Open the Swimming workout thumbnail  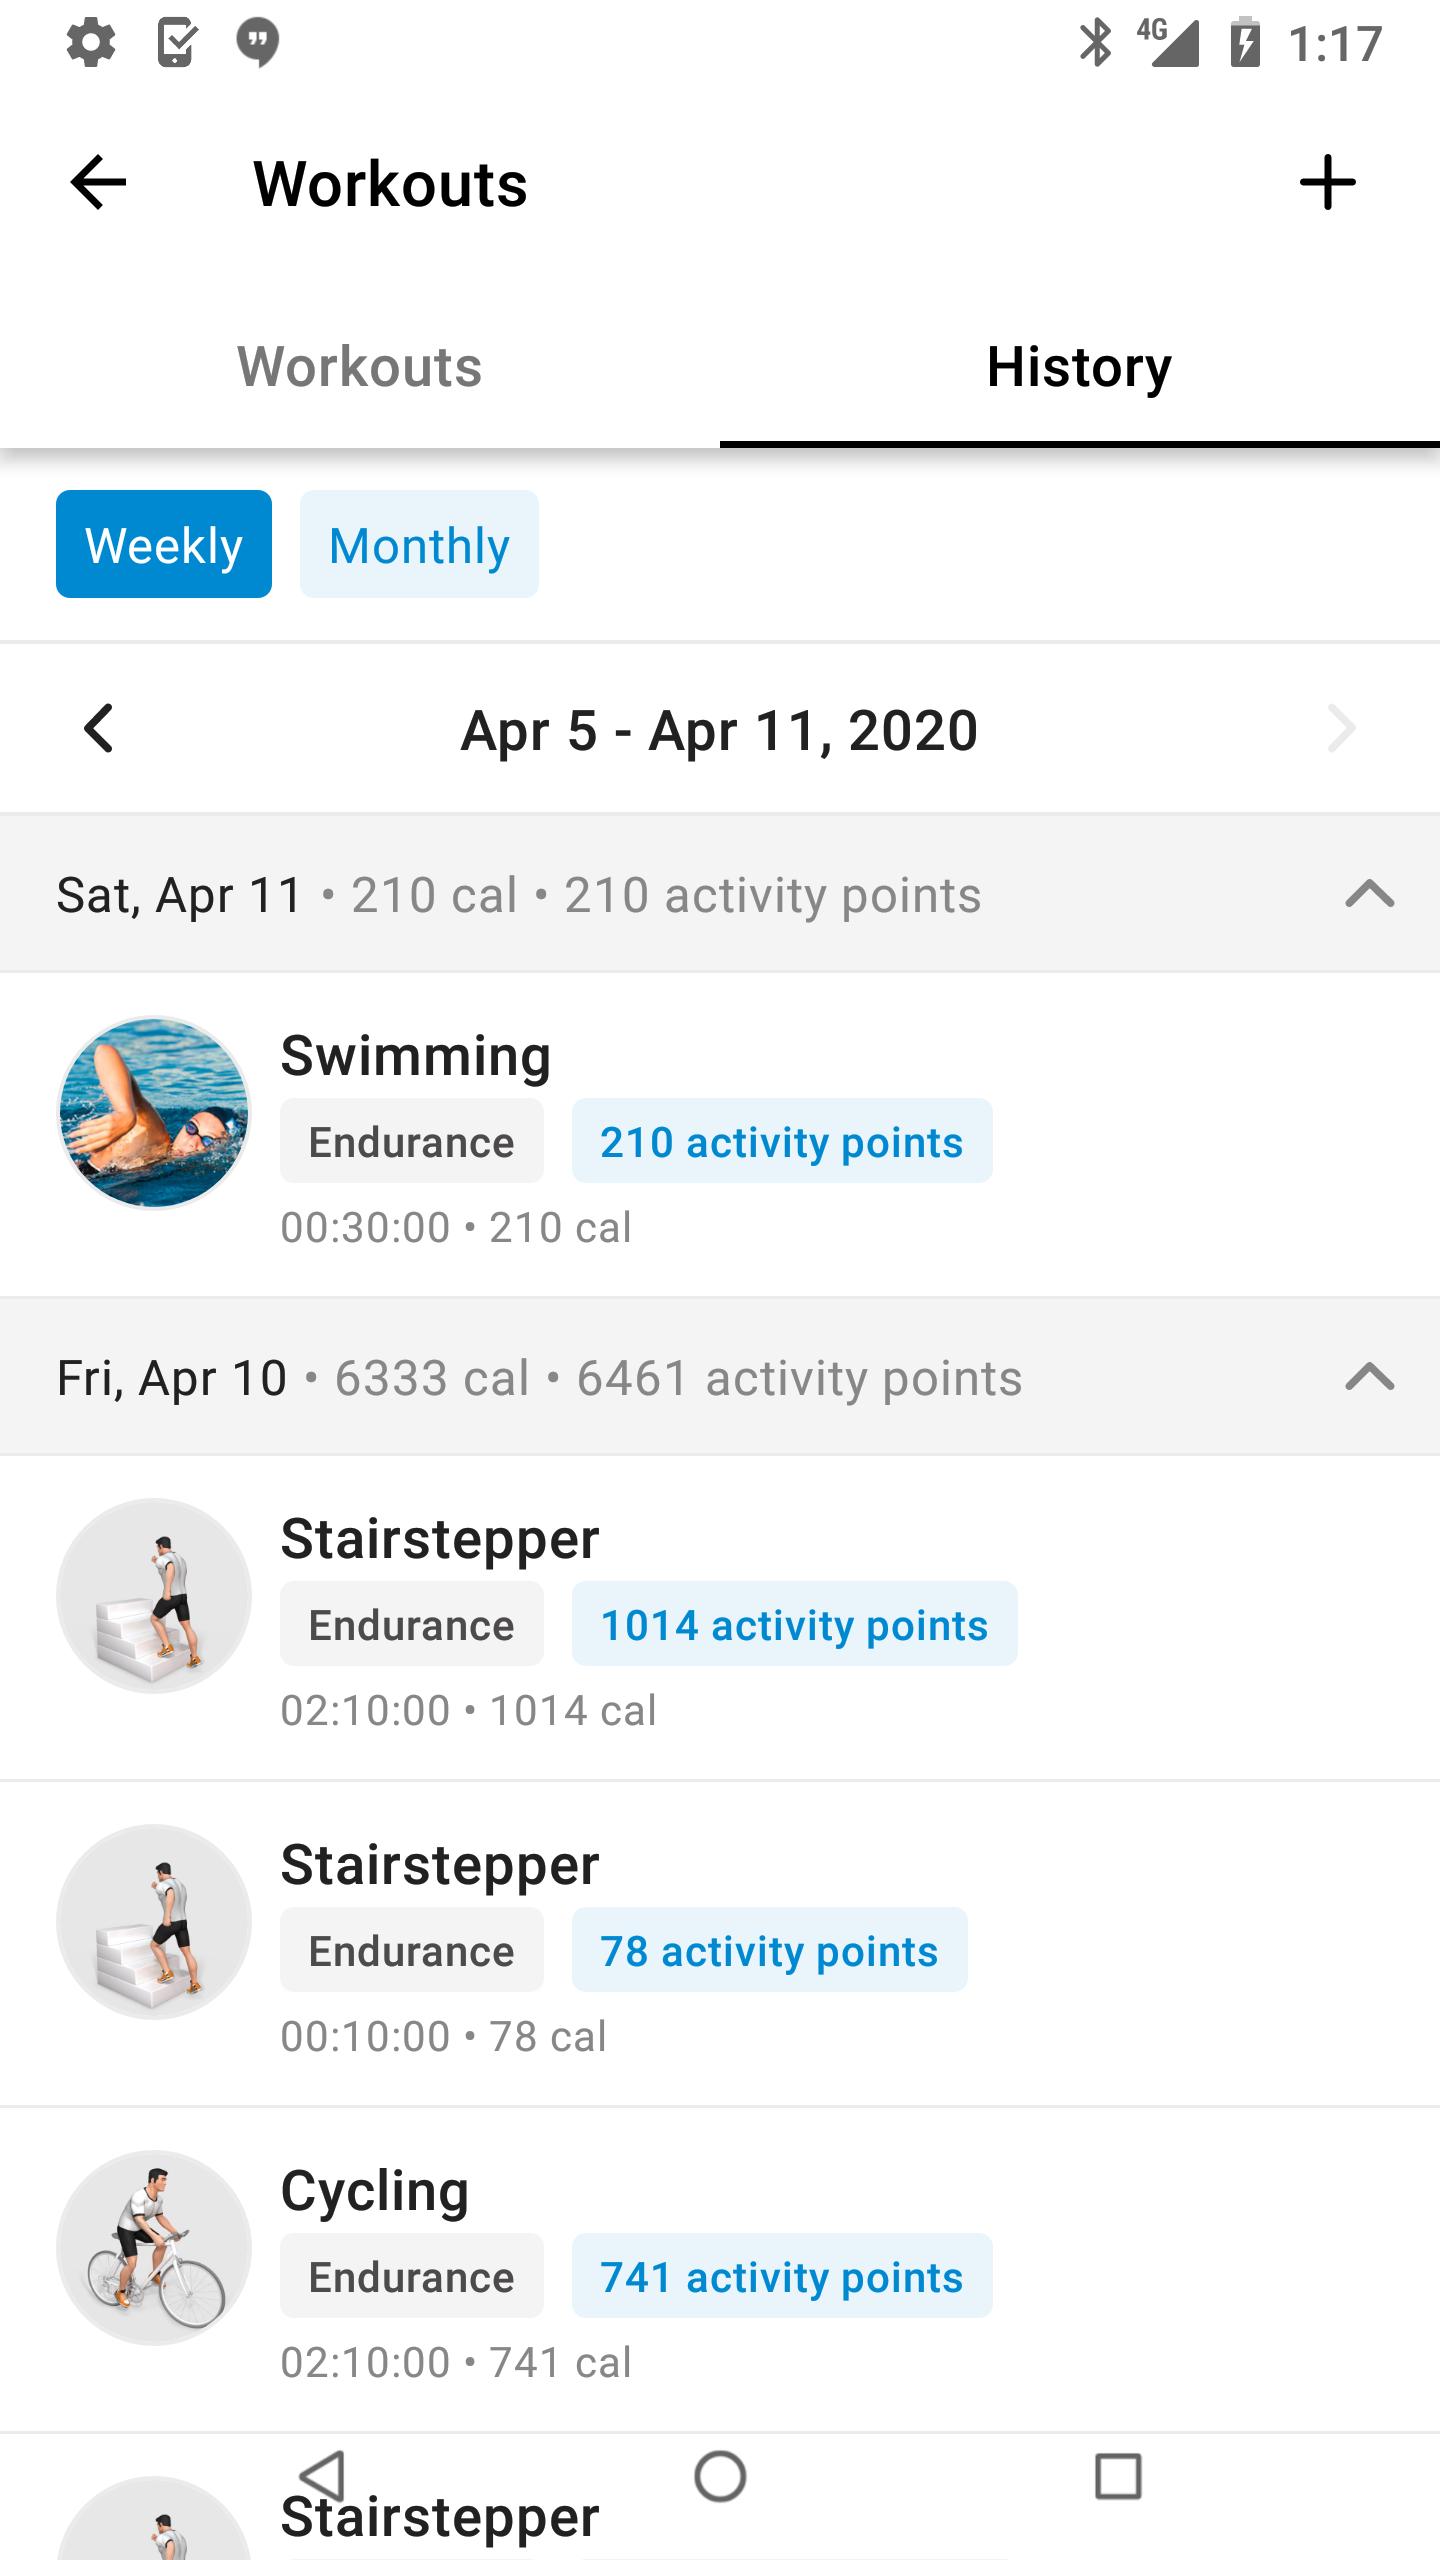154,1112
